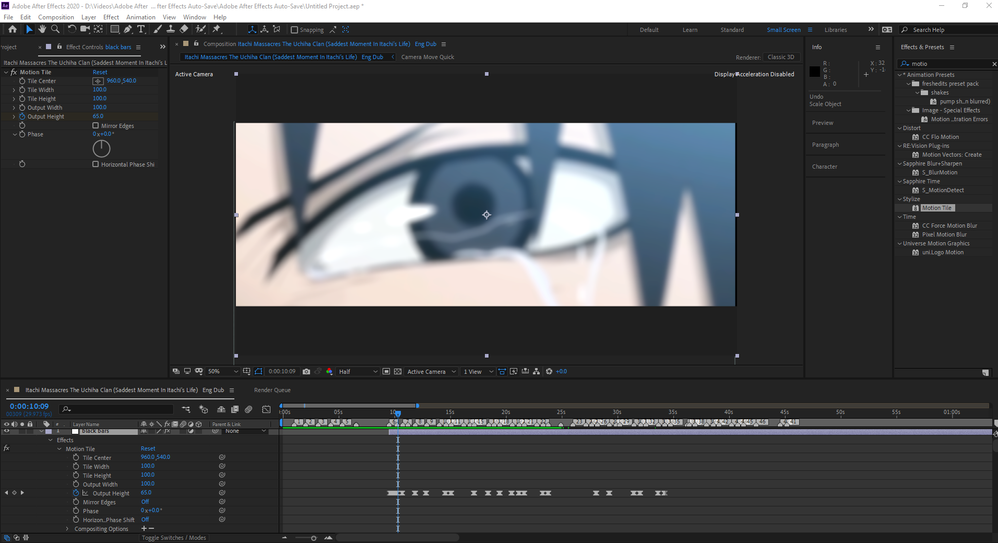This screenshot has height=543, width=998.
Task: Select the Pan Behind anchor point tool
Action: [98, 29]
